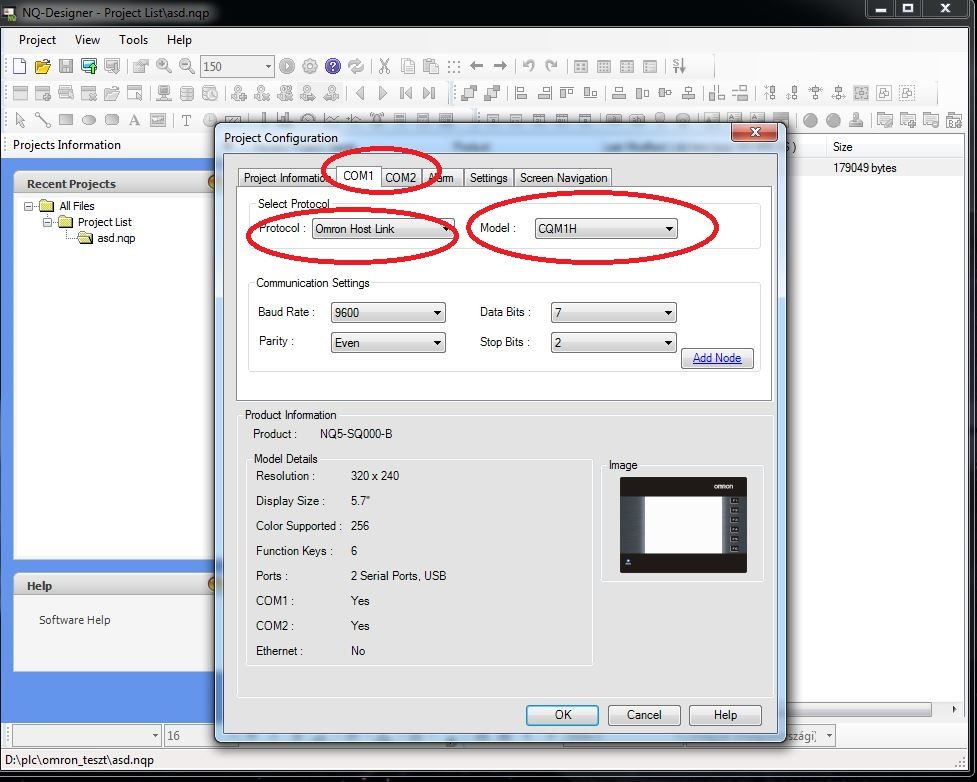The width and height of the screenshot is (977, 782).
Task: Click the Undo arrow icon
Action: 528,65
